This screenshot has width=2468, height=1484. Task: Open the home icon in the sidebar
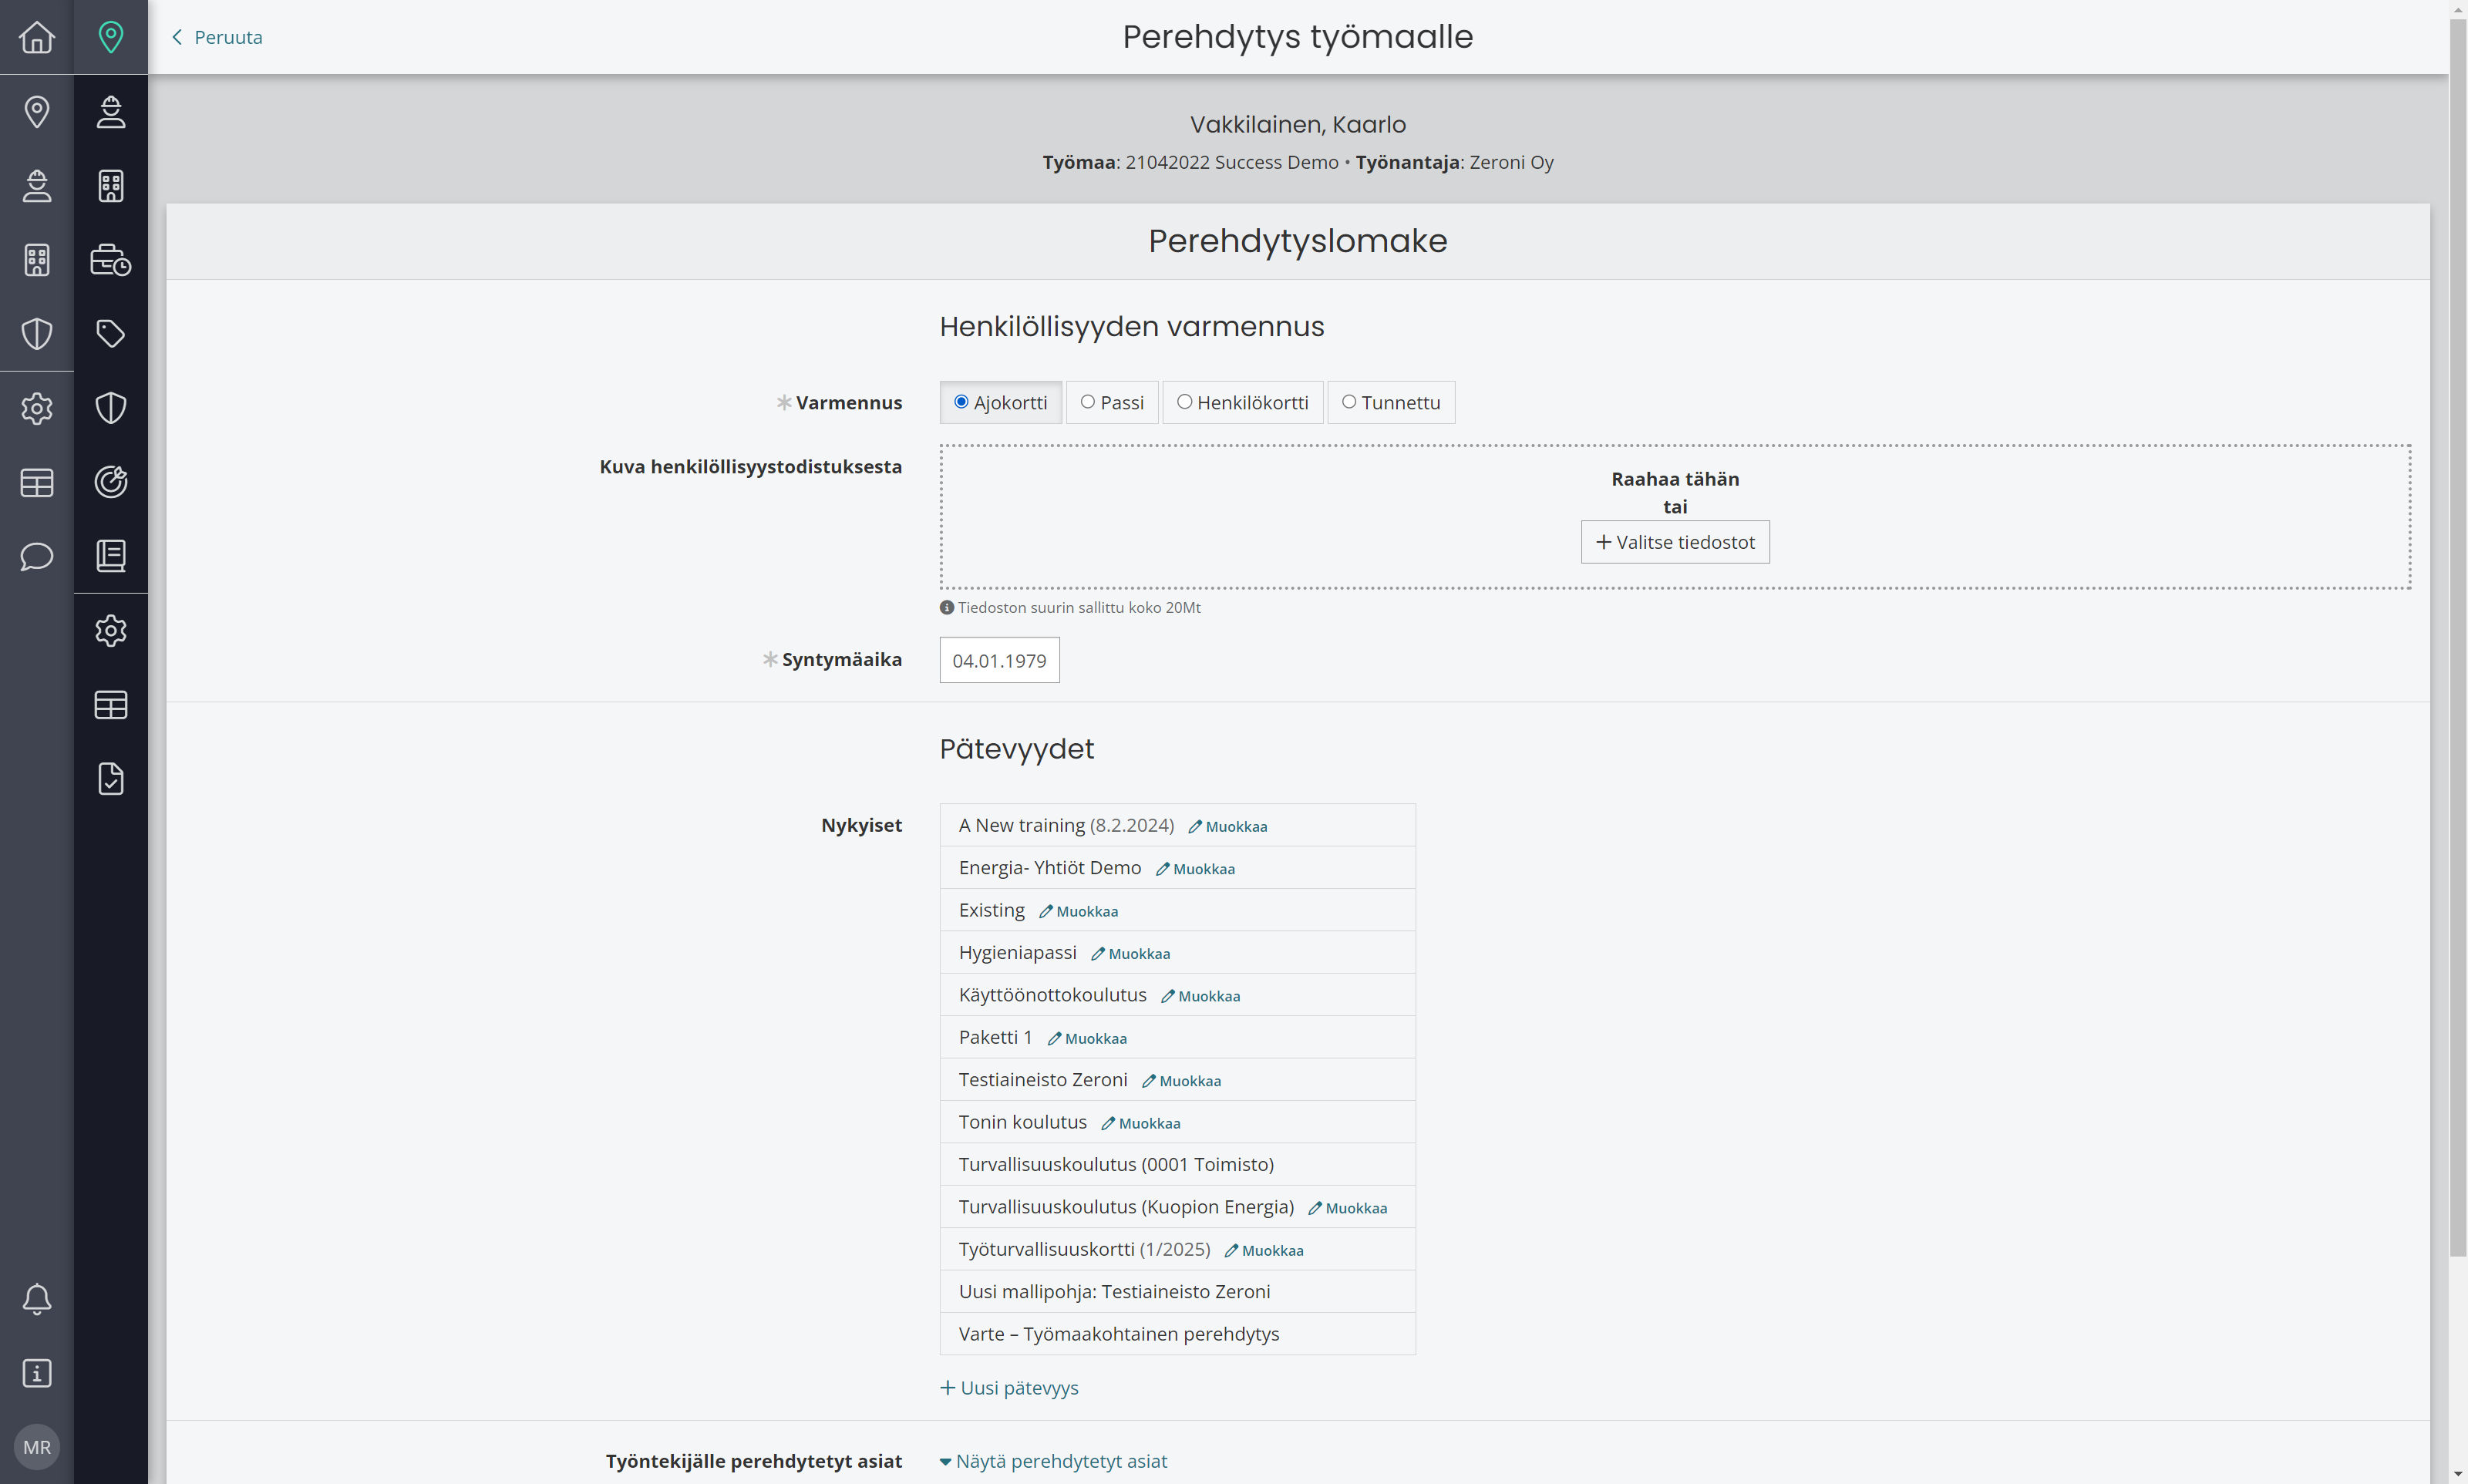tap(37, 37)
